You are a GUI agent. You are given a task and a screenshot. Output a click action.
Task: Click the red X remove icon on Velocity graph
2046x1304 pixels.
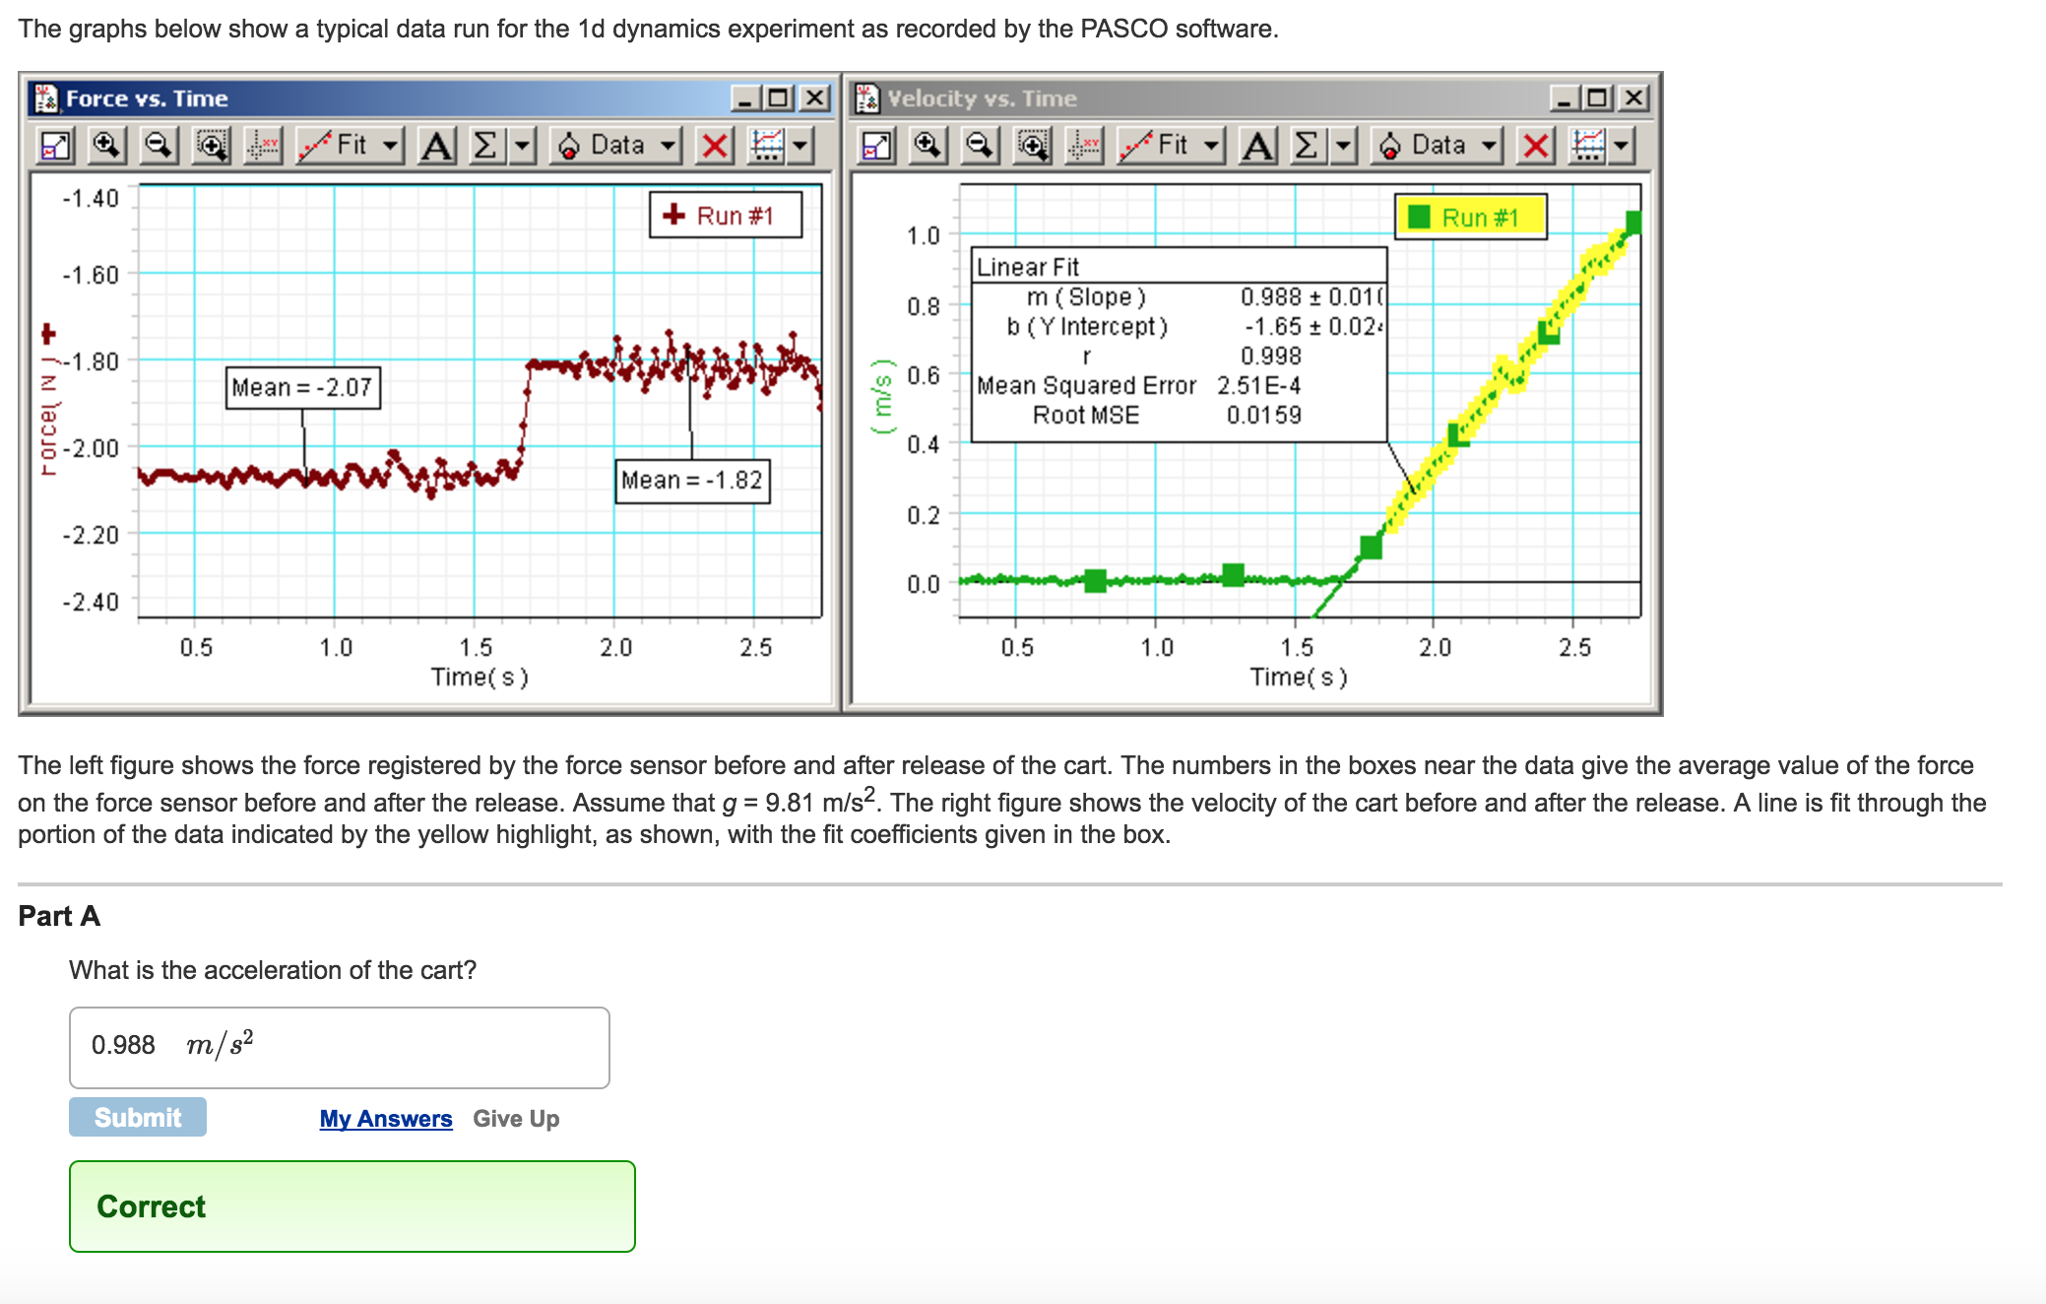[1533, 145]
